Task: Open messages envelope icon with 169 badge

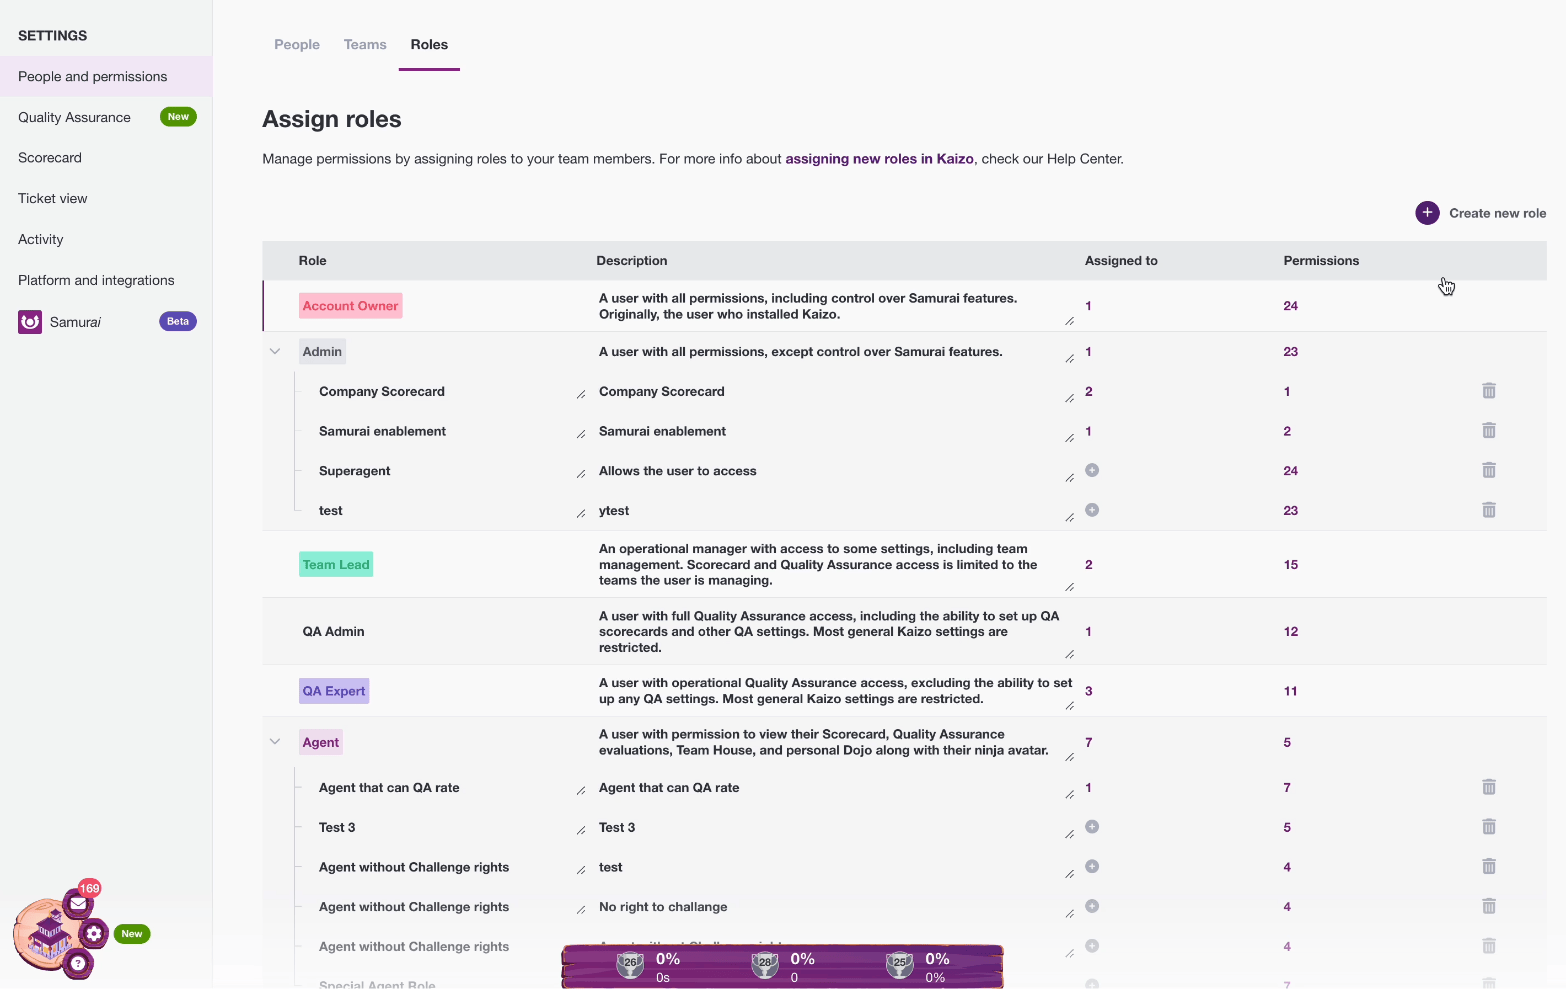Action: pos(78,904)
